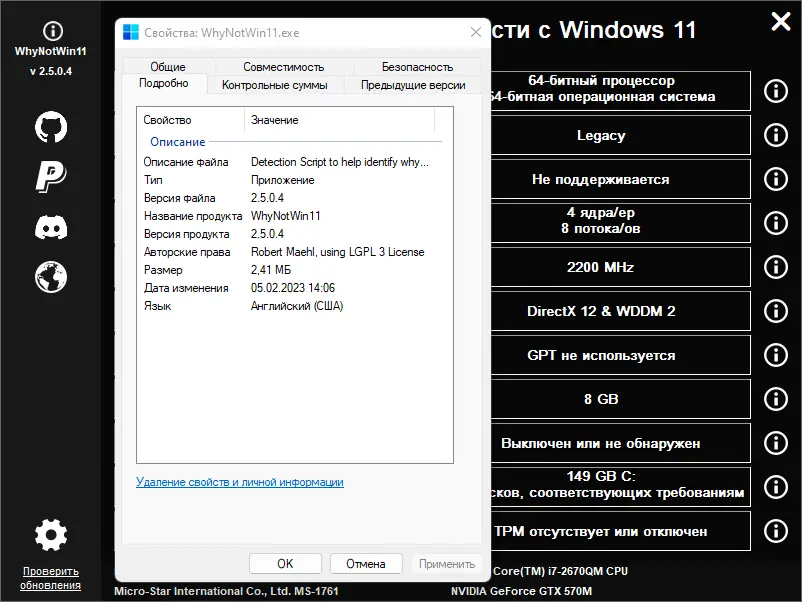The height and width of the screenshot is (602, 802).
Task: Click the NVIDIA GeForce GTX 570M text
Action: point(521,591)
